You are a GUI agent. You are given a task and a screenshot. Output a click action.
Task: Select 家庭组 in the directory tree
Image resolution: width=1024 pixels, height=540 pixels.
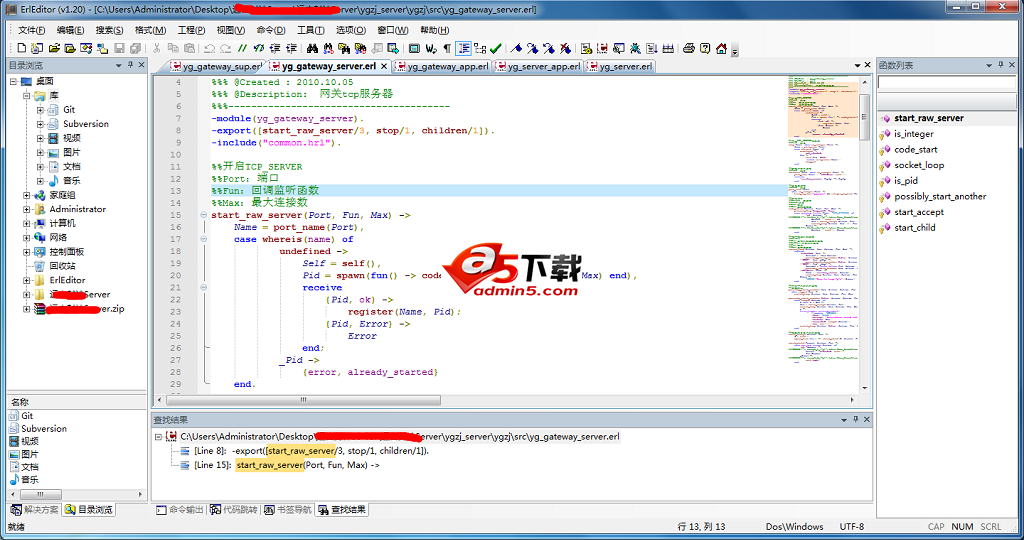click(62, 195)
